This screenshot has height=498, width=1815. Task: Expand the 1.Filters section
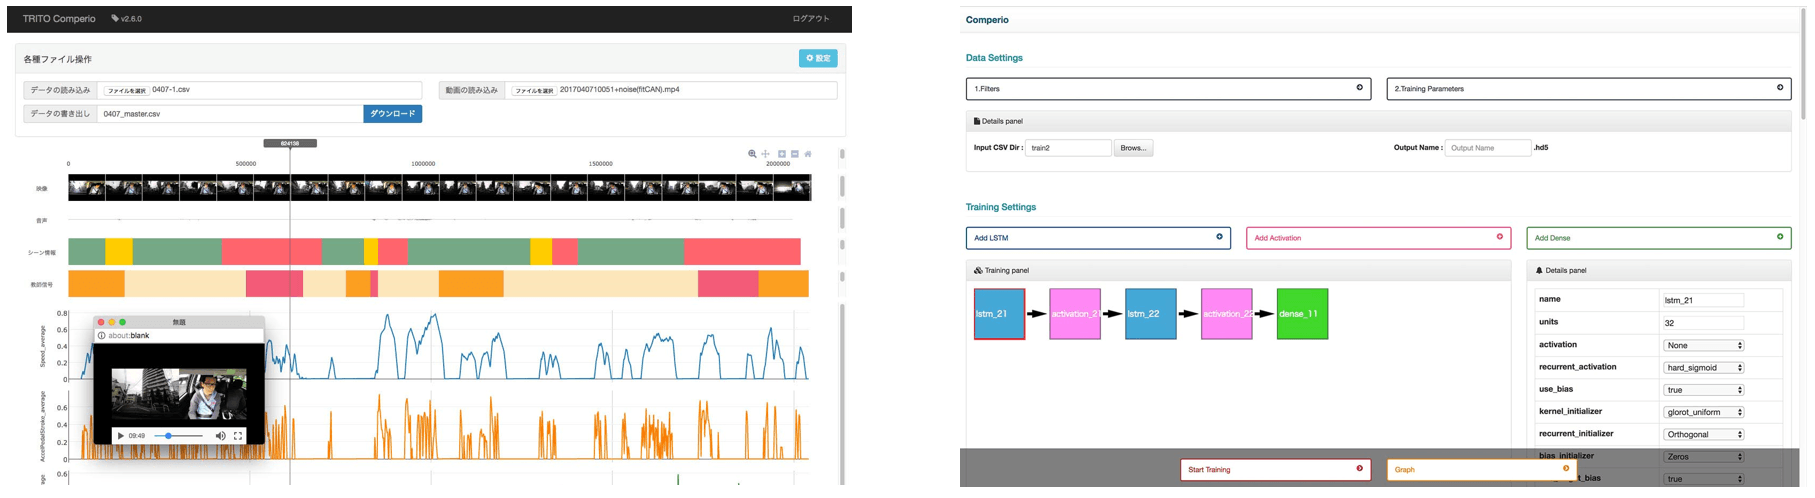click(1167, 89)
